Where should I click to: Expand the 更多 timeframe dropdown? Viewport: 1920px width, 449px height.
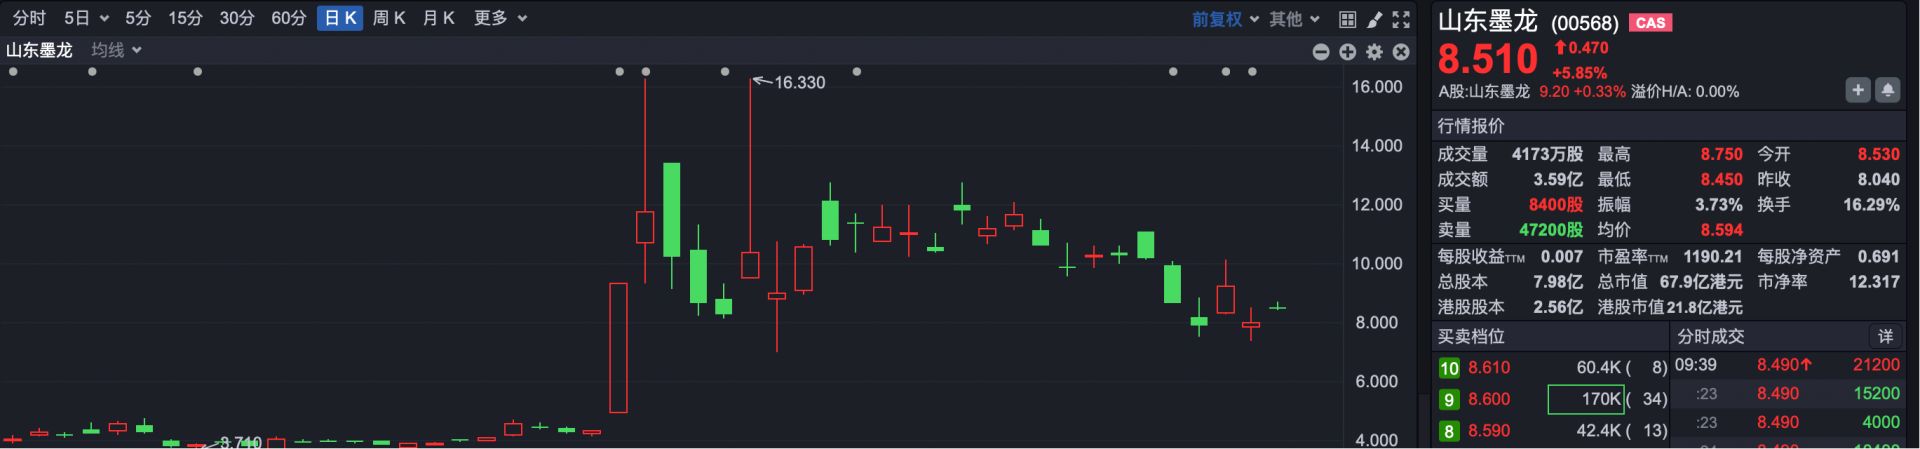tap(500, 18)
